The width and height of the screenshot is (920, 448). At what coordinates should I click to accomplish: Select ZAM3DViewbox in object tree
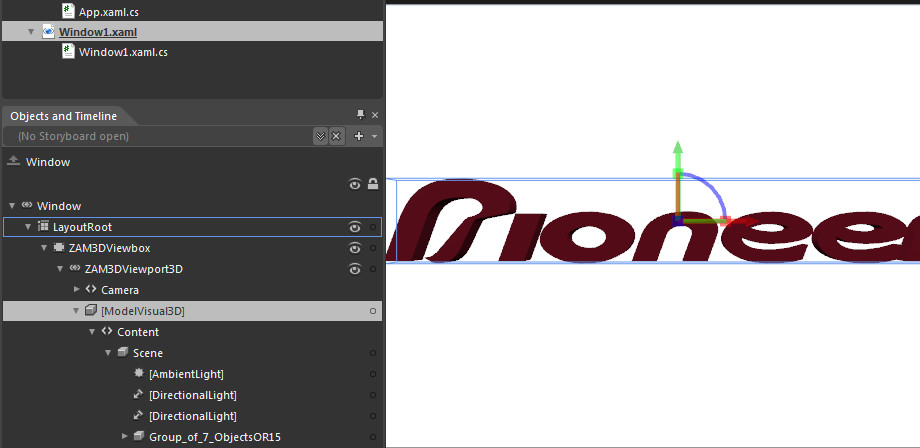coord(109,248)
